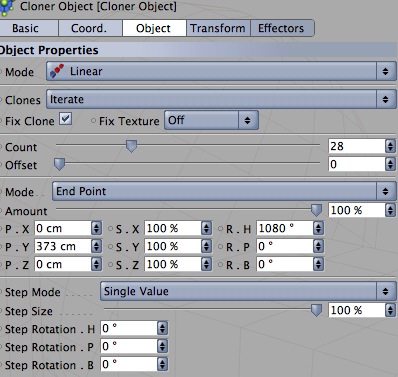Click the R . B stepper arrows
The width and height of the screenshot is (398, 377).
[x=319, y=264]
